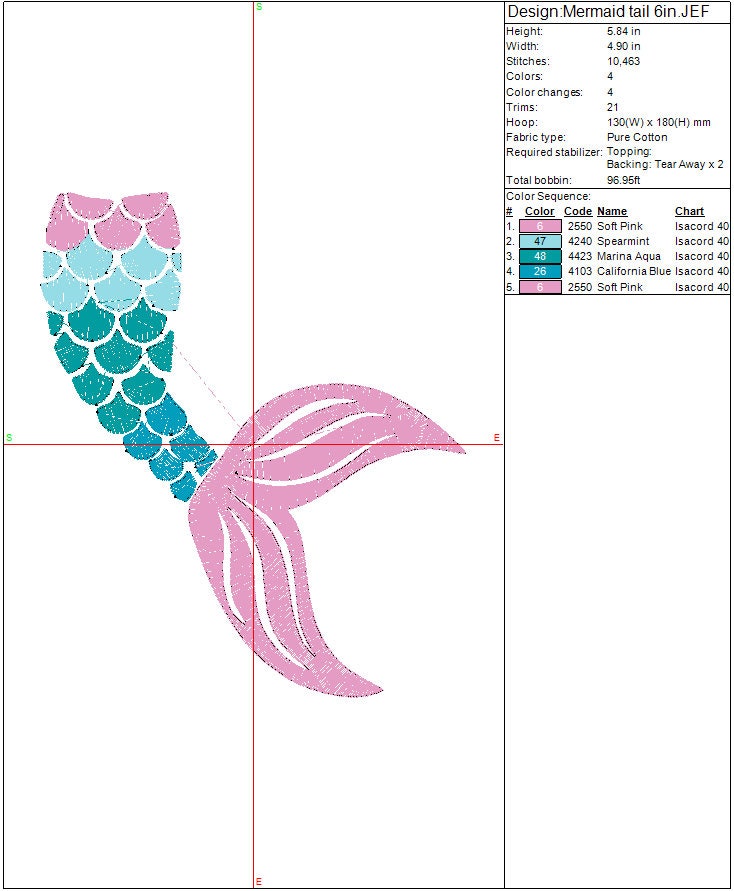Click the Hoop size 130(W) x 180(H) mm
734x891 pixels.
point(658,122)
